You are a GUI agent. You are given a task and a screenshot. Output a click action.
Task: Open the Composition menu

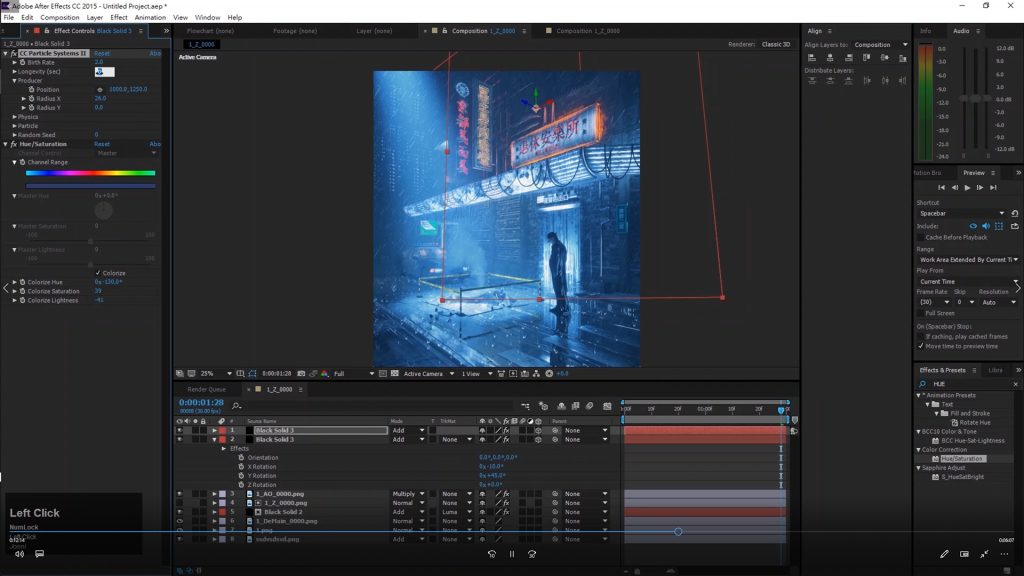(x=60, y=17)
